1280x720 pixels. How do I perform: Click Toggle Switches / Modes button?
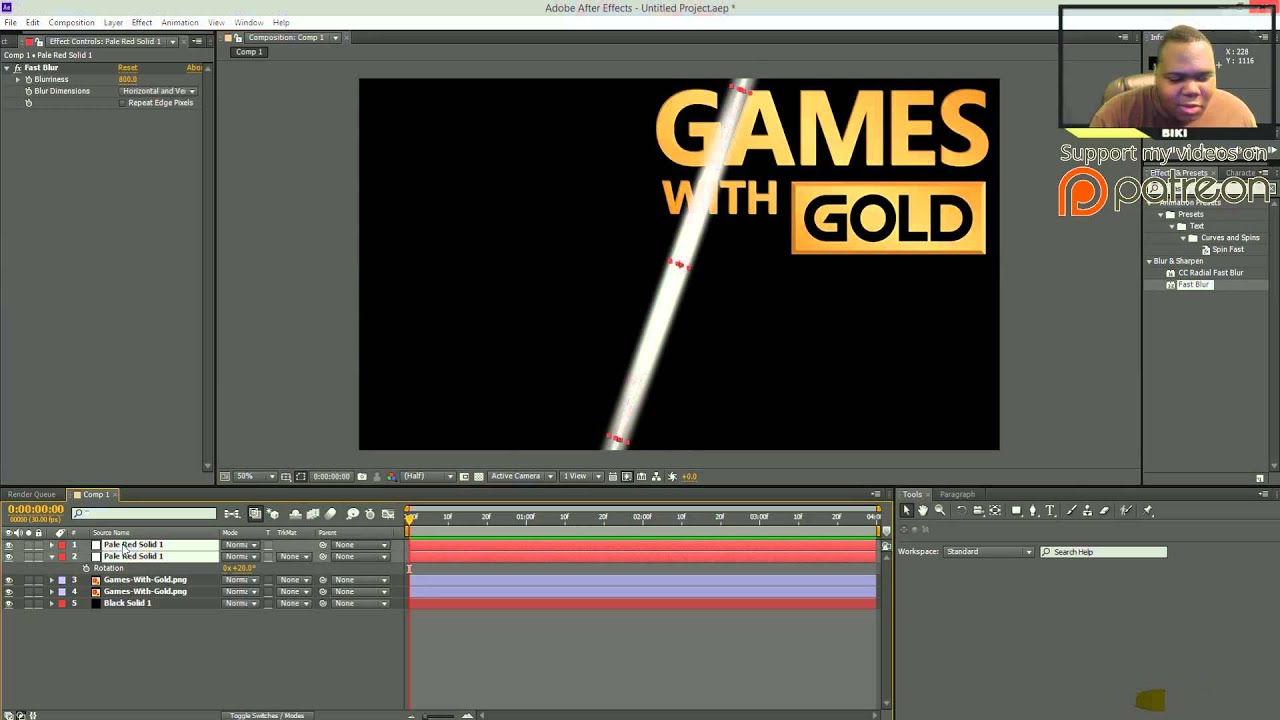tap(267, 715)
